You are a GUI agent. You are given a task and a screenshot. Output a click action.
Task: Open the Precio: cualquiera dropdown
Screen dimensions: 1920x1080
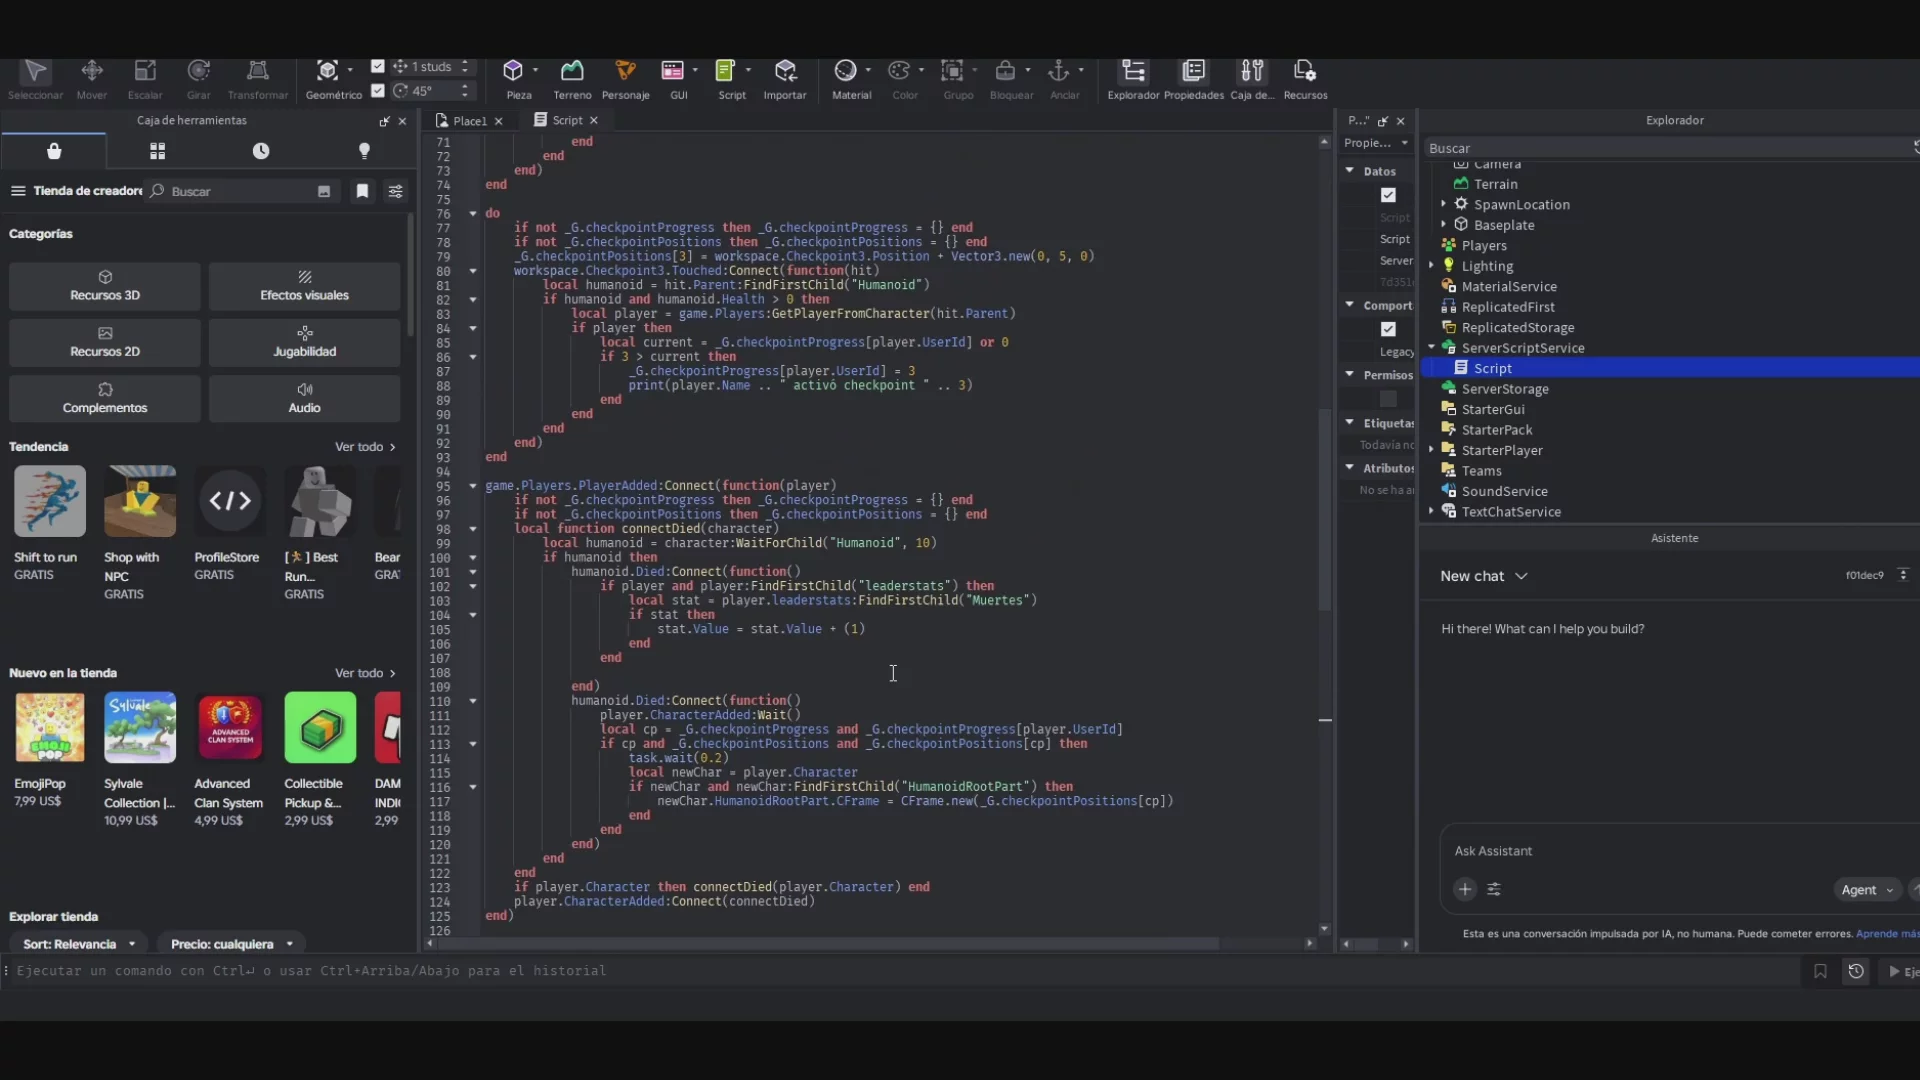pyautogui.click(x=232, y=944)
